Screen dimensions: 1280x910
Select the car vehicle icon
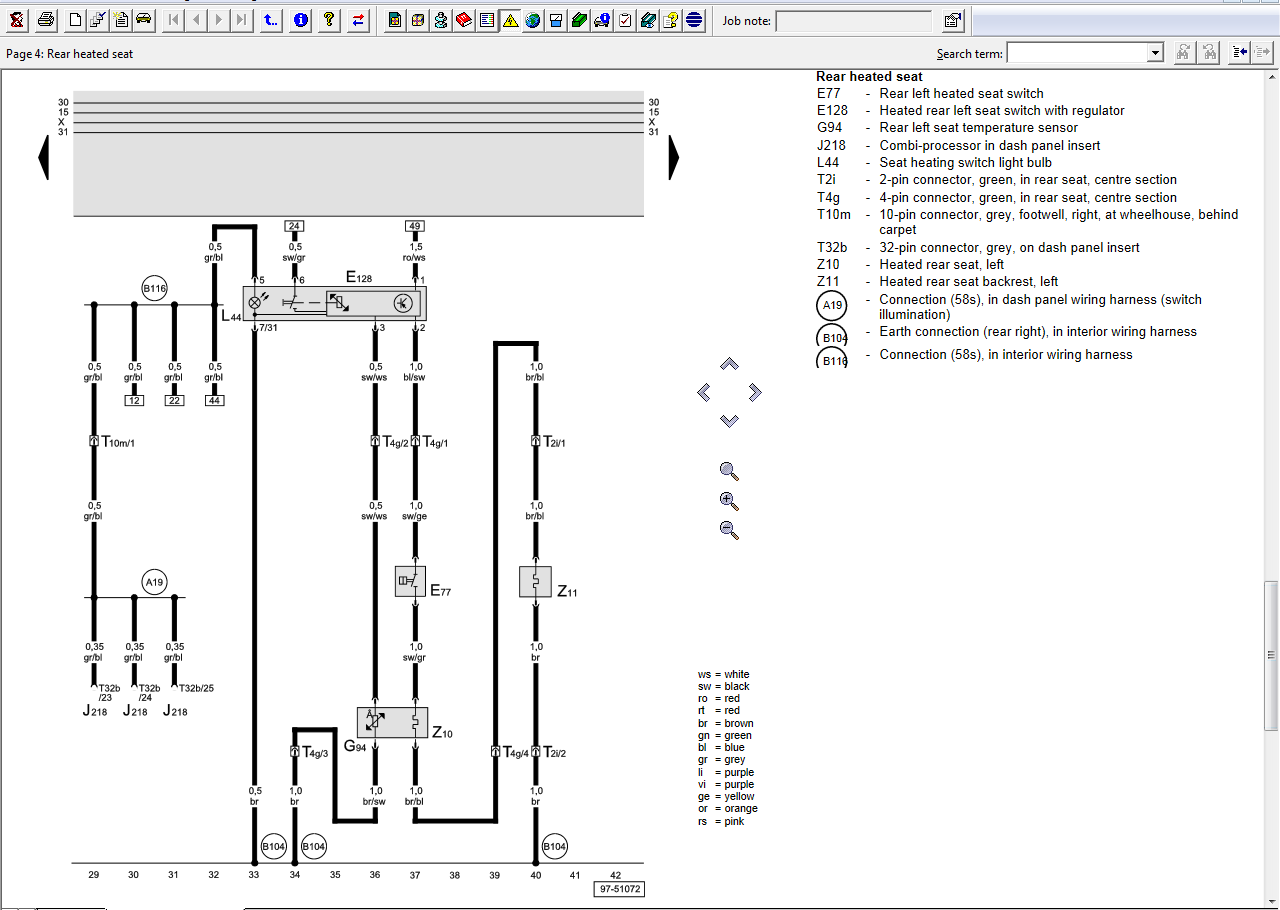pyautogui.click(x=143, y=20)
